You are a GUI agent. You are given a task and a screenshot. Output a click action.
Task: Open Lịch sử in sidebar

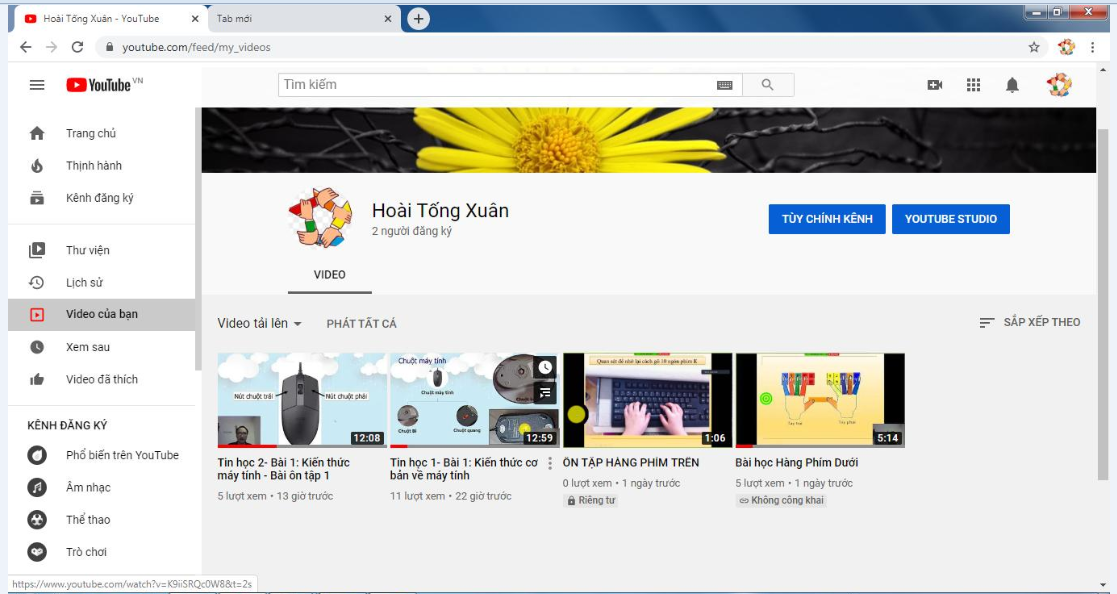click(x=101, y=282)
